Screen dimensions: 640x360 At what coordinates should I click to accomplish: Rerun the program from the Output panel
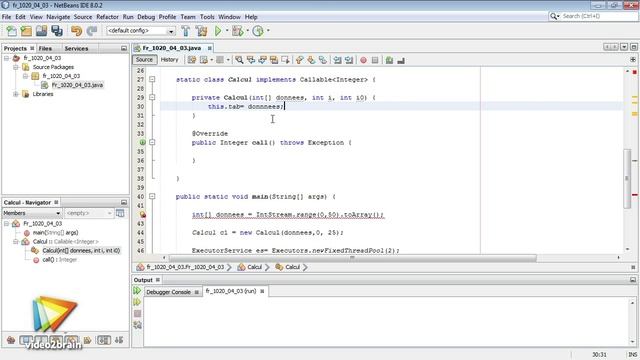tap(137, 291)
